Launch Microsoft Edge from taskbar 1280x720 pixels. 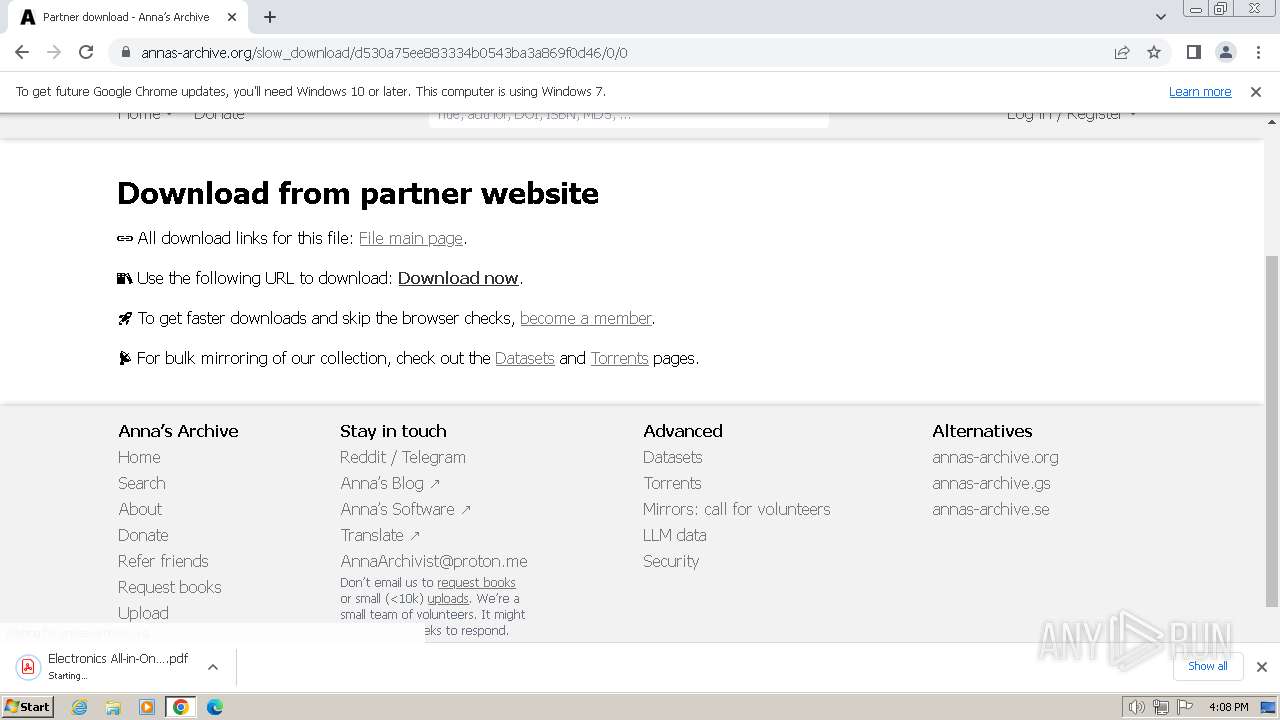[215, 707]
